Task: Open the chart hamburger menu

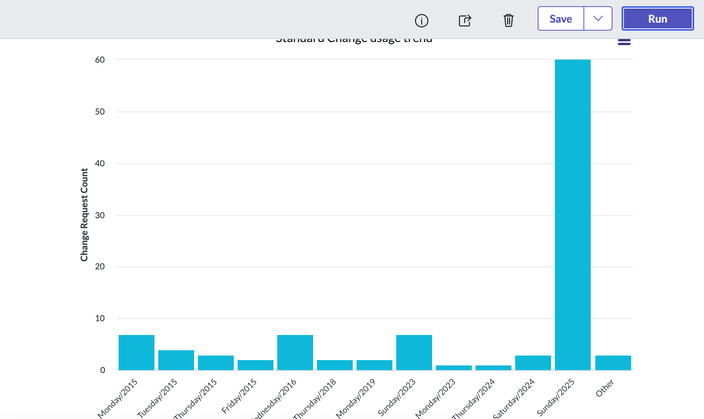Action: point(624,41)
